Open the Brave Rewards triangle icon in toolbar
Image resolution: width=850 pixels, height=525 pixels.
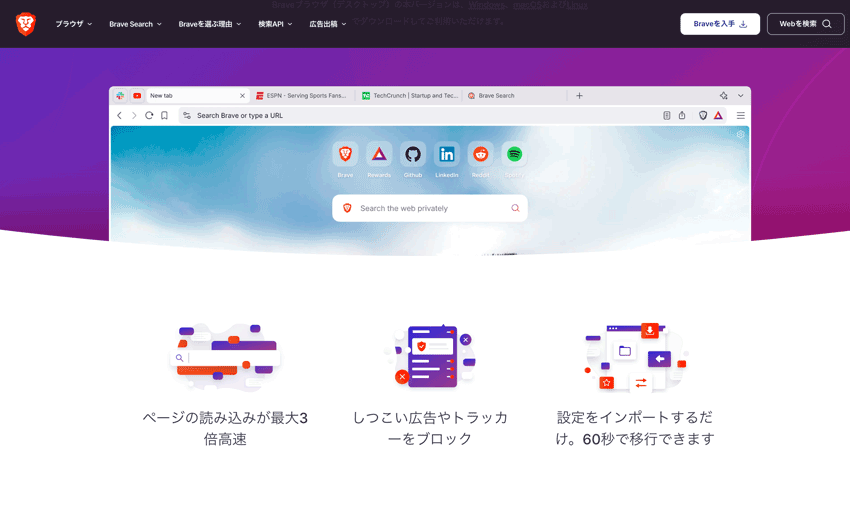click(x=718, y=116)
